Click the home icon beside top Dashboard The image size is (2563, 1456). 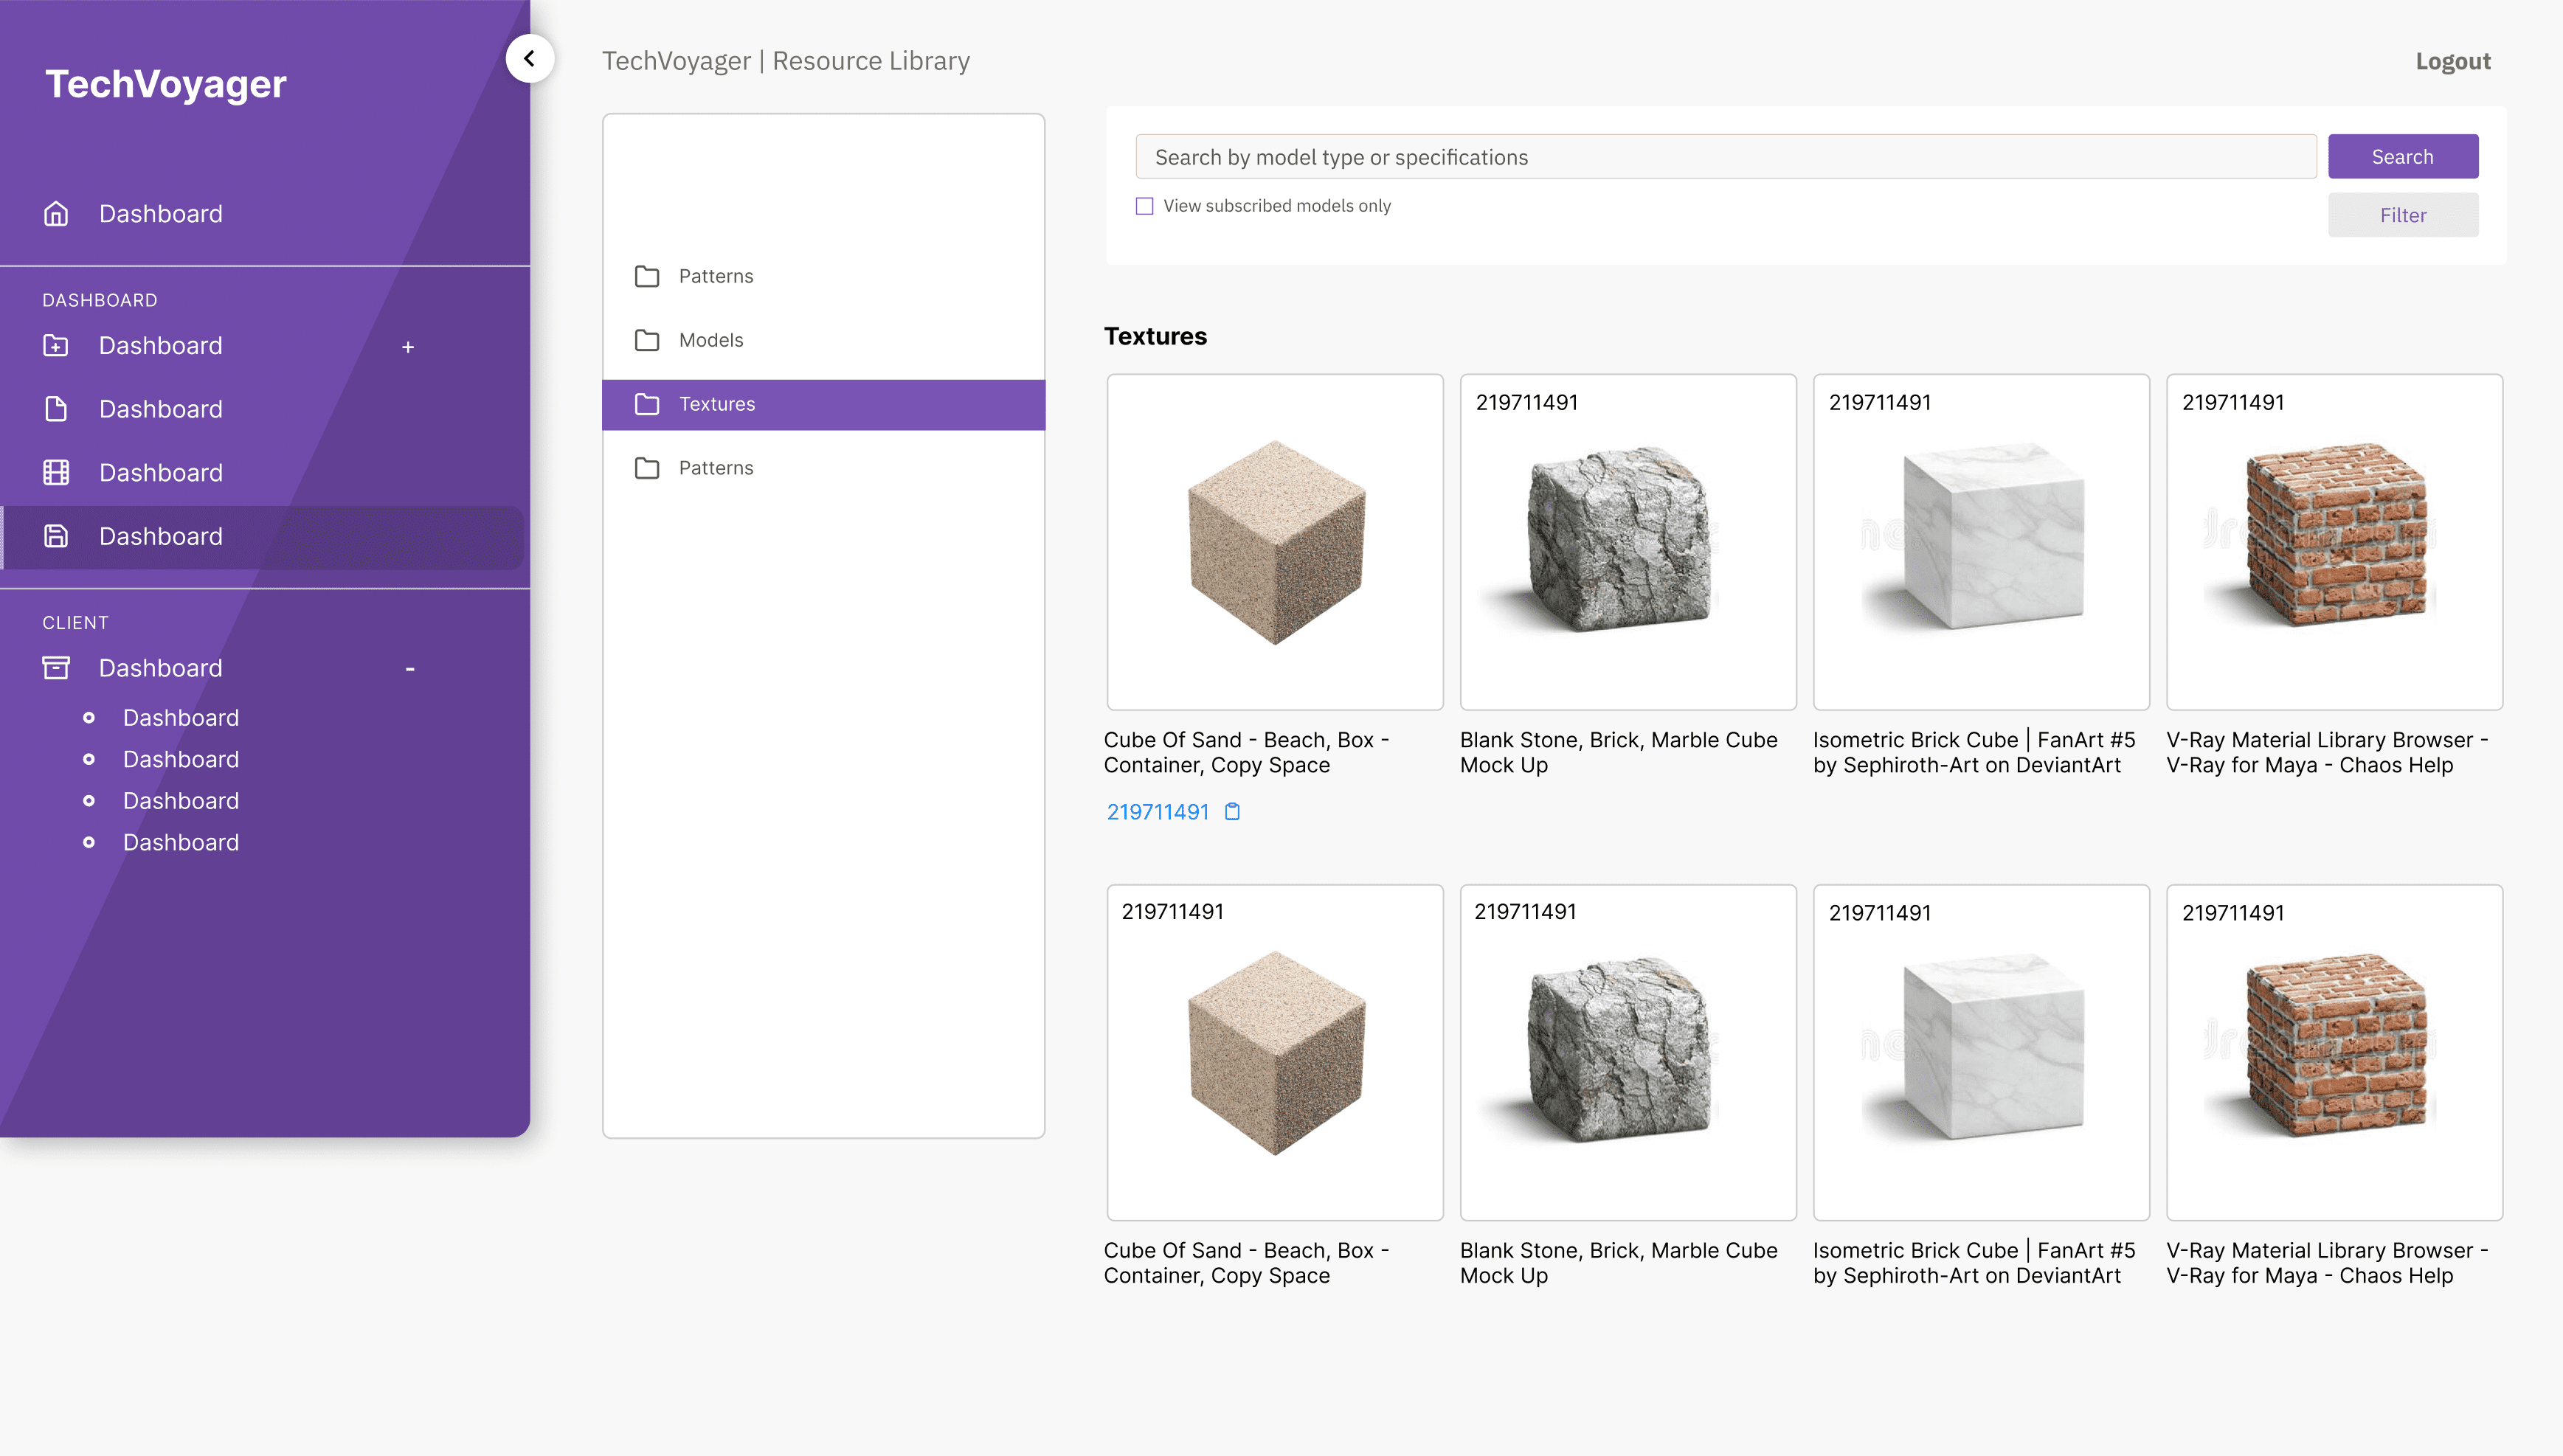point(56,214)
